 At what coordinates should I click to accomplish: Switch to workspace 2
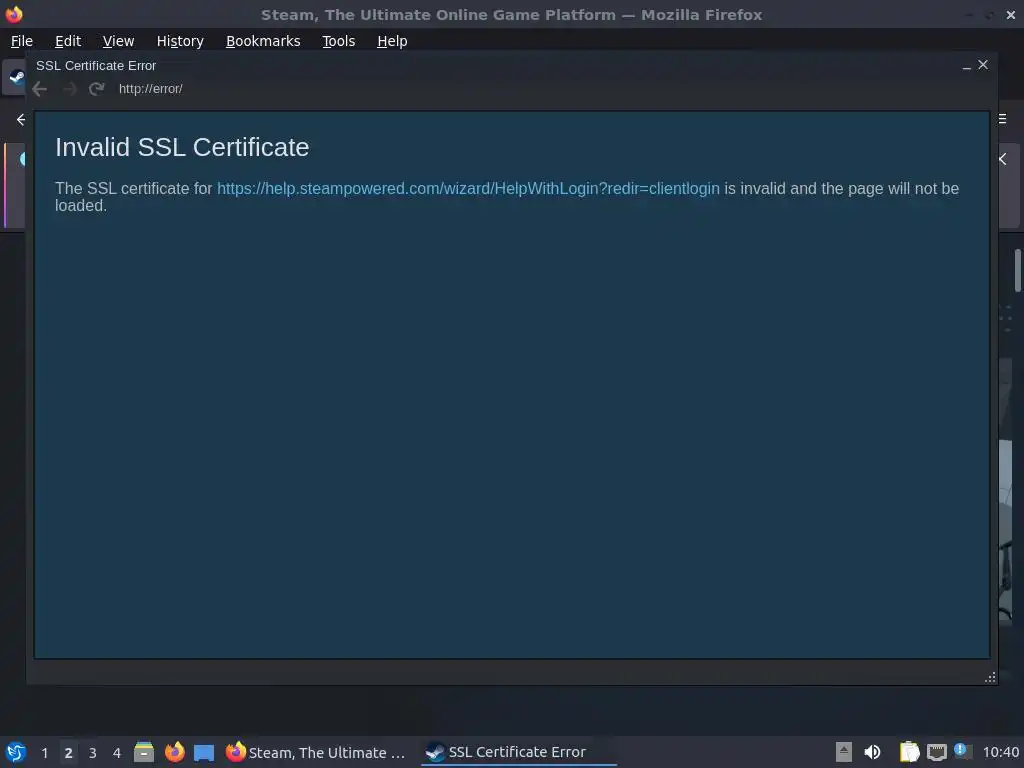pyautogui.click(x=69, y=753)
